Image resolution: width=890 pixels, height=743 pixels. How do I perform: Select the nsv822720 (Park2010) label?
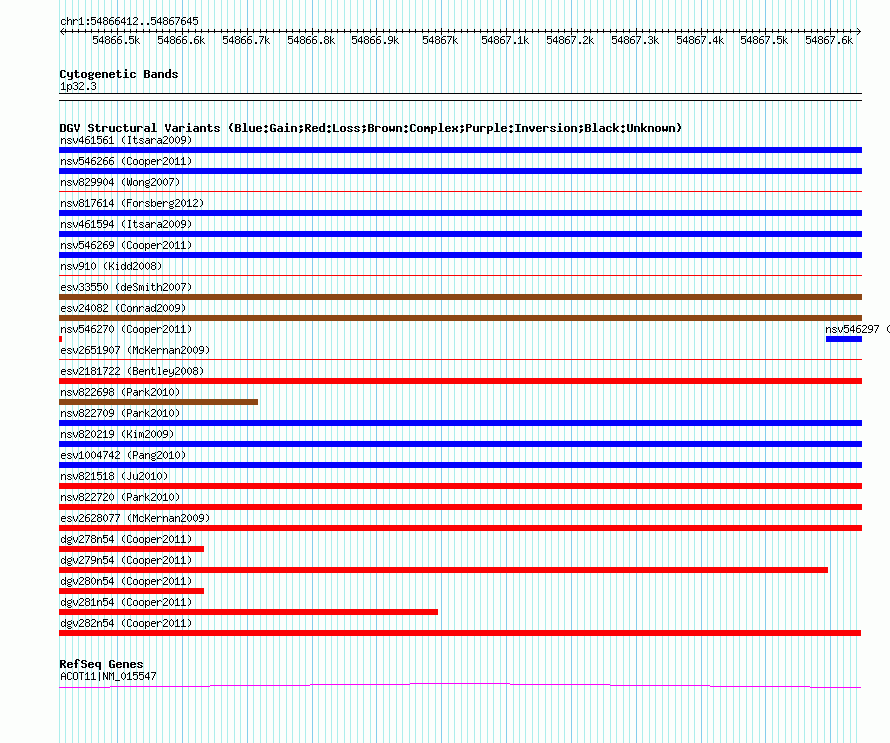coord(120,497)
